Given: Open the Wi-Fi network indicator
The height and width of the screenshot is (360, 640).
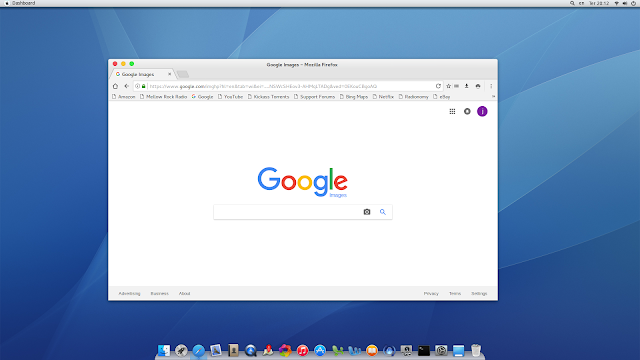Looking at the screenshot, I should tap(616, 3).
